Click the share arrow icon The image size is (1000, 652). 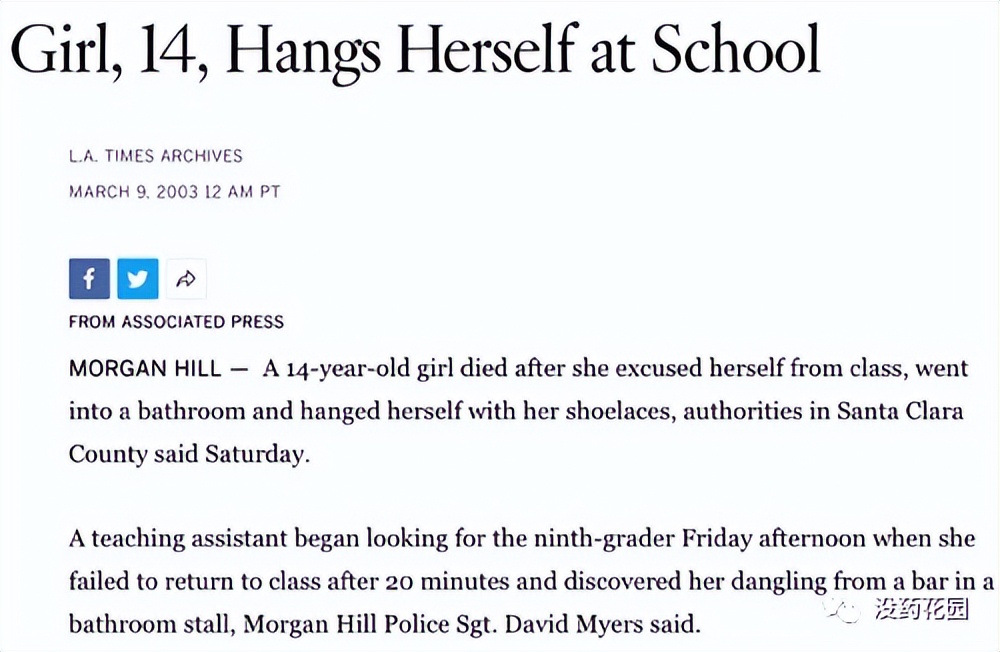click(185, 279)
